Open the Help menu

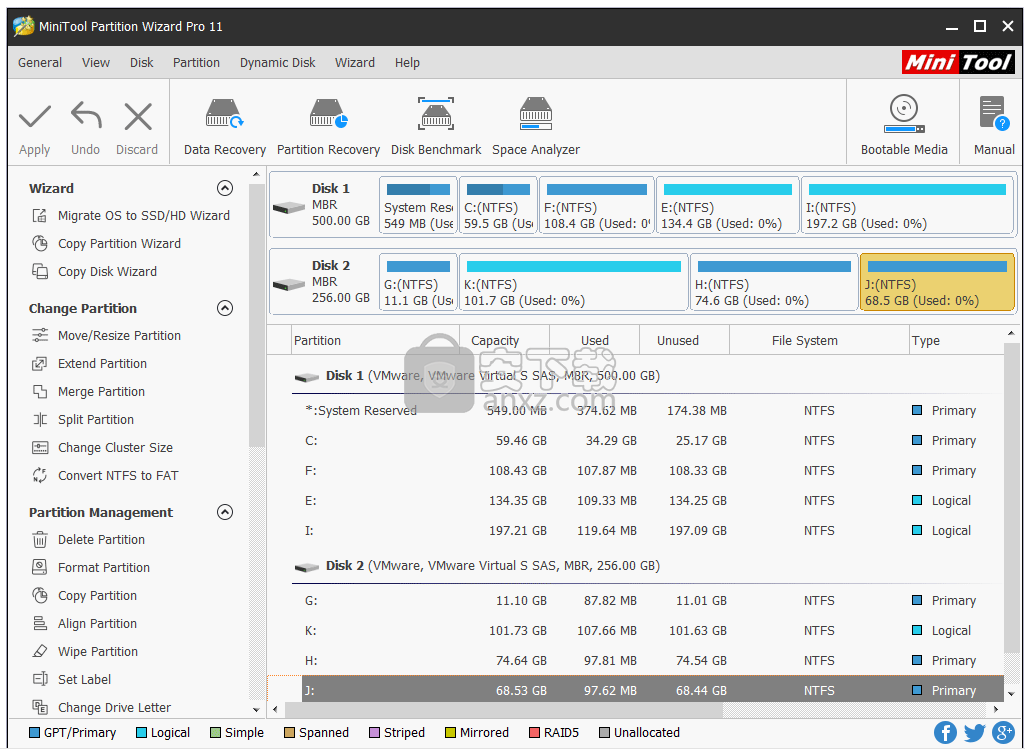pyautogui.click(x=407, y=63)
